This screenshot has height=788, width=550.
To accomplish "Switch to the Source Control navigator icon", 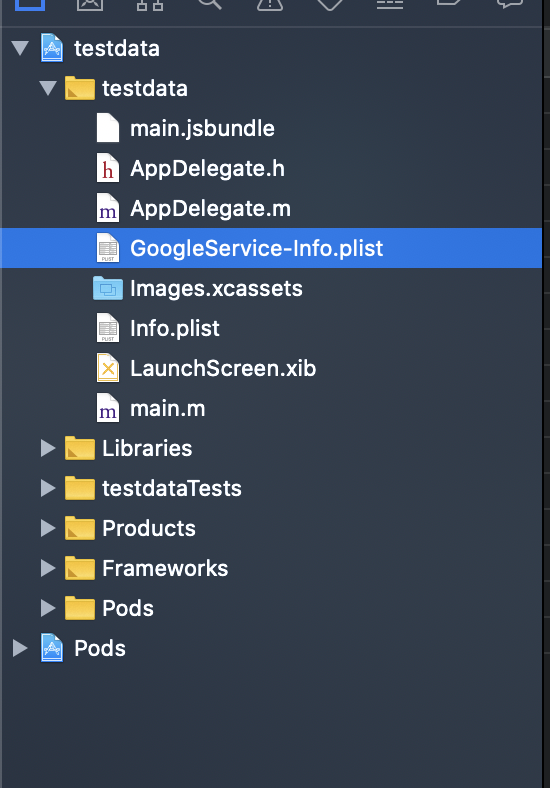I will (90, 4).
